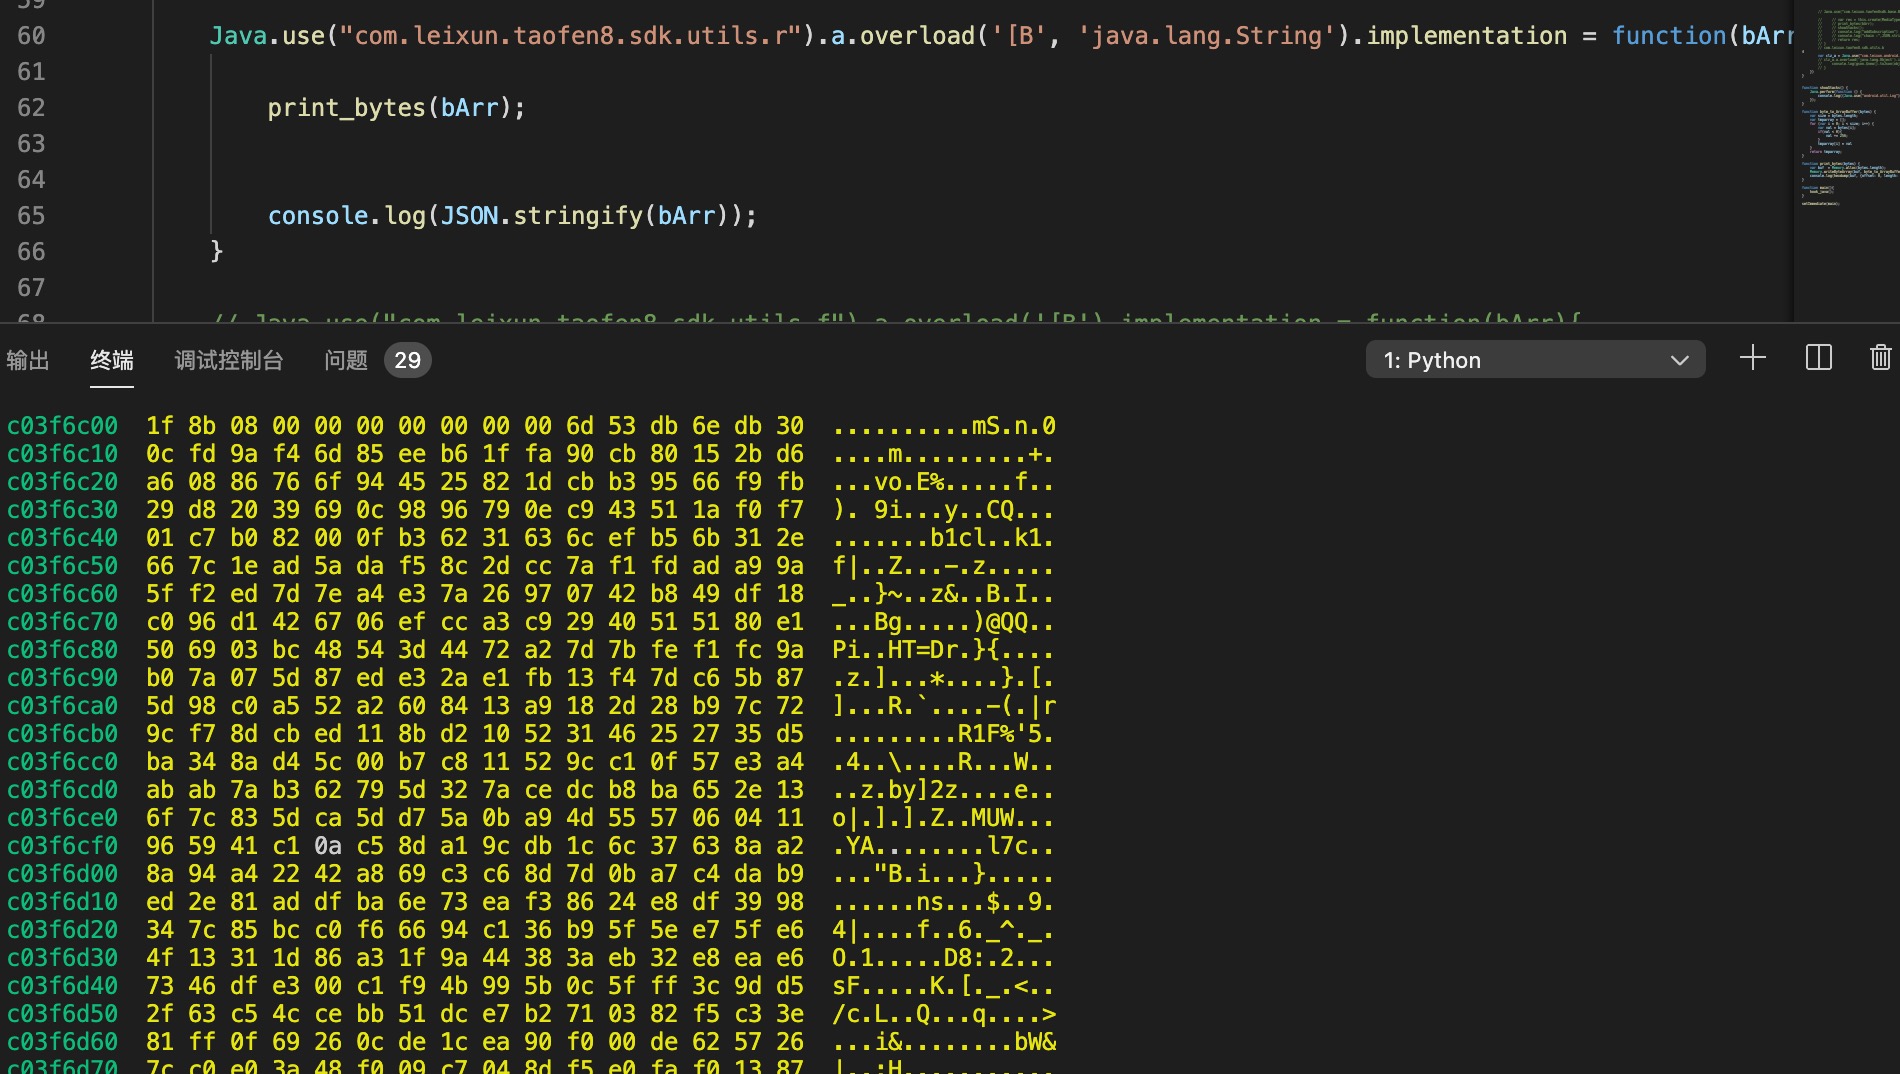Click the word 'implementation' in line 60
This screenshot has height=1074, width=1900.
1467,36
